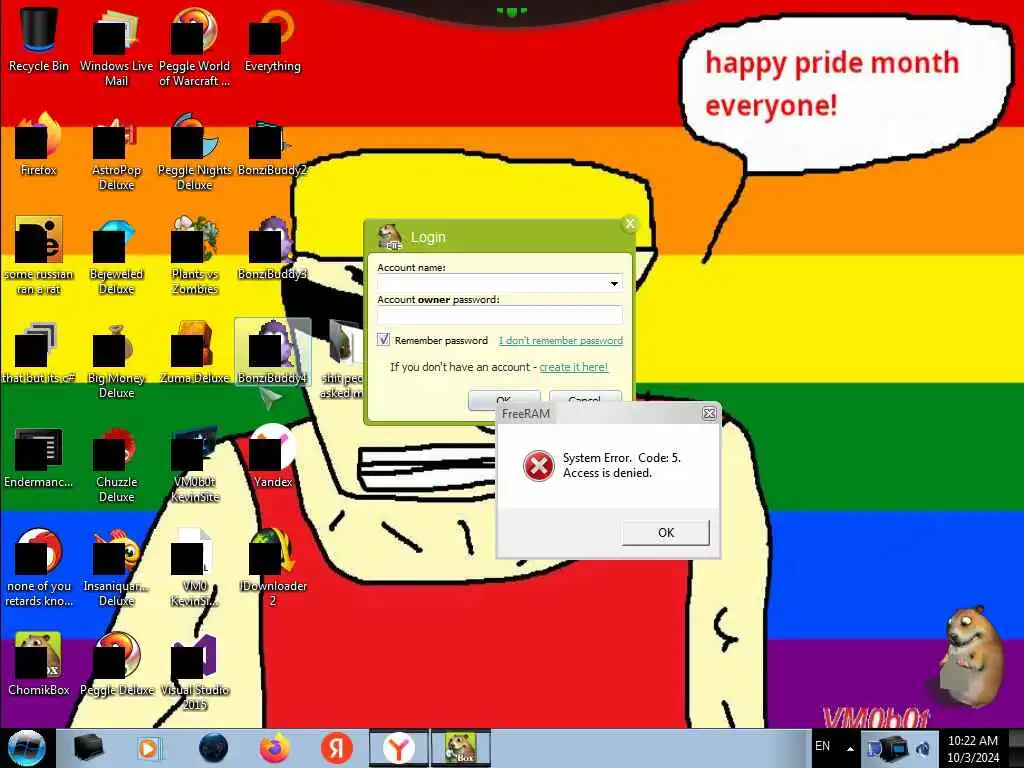
Task: Launch Yandex from the desktop
Action: pos(272,457)
